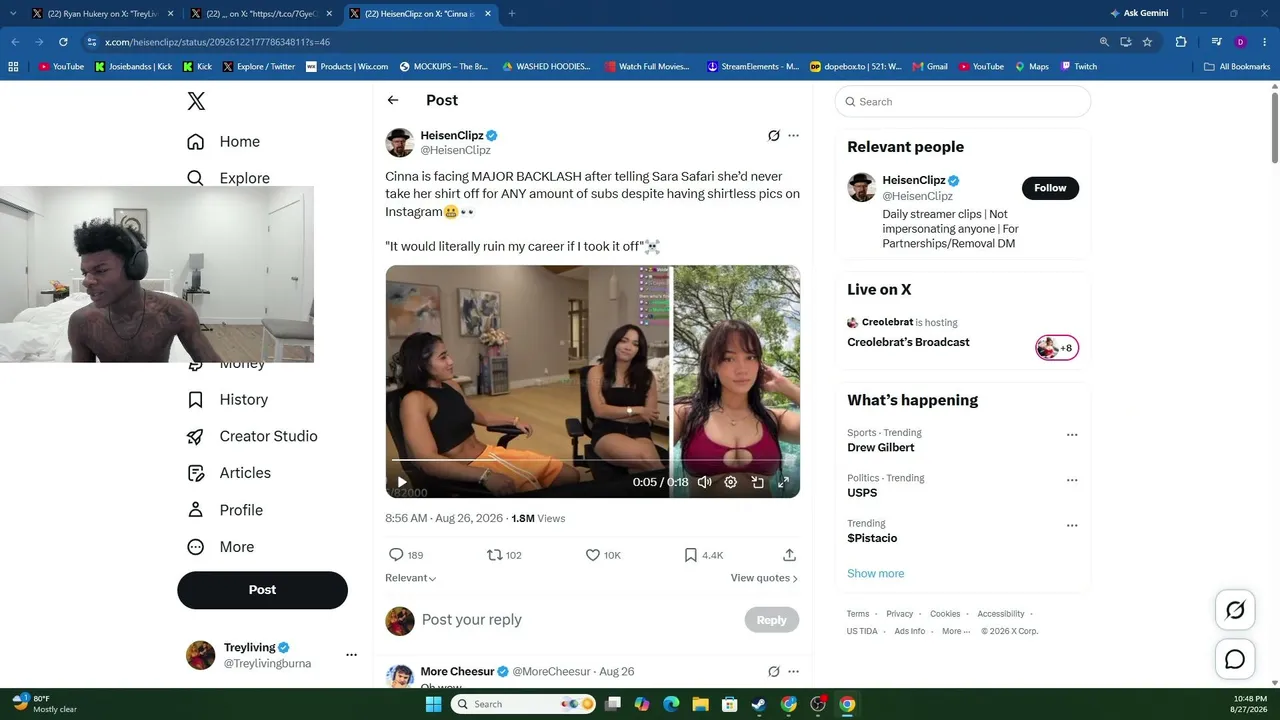This screenshot has height=720, width=1280.
Task: Click the Grok icon on HeisenClipz's post
Action: (x=773, y=136)
